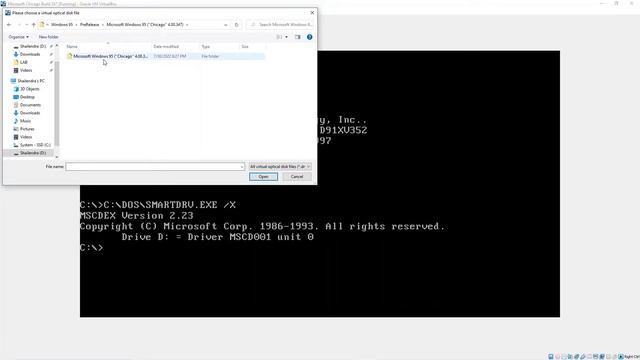The image size is (640, 360).
Task: Open the virtual optical disk file type filter
Action: (x=280, y=167)
